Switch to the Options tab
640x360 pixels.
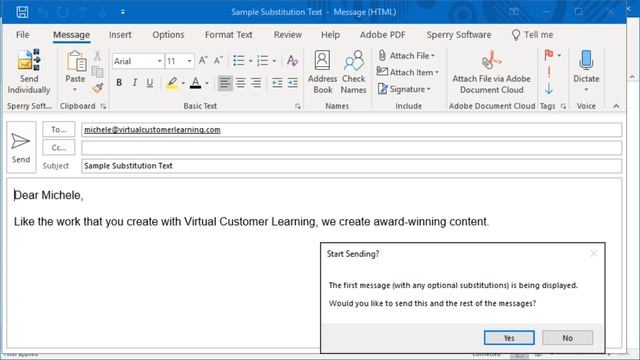tap(168, 35)
